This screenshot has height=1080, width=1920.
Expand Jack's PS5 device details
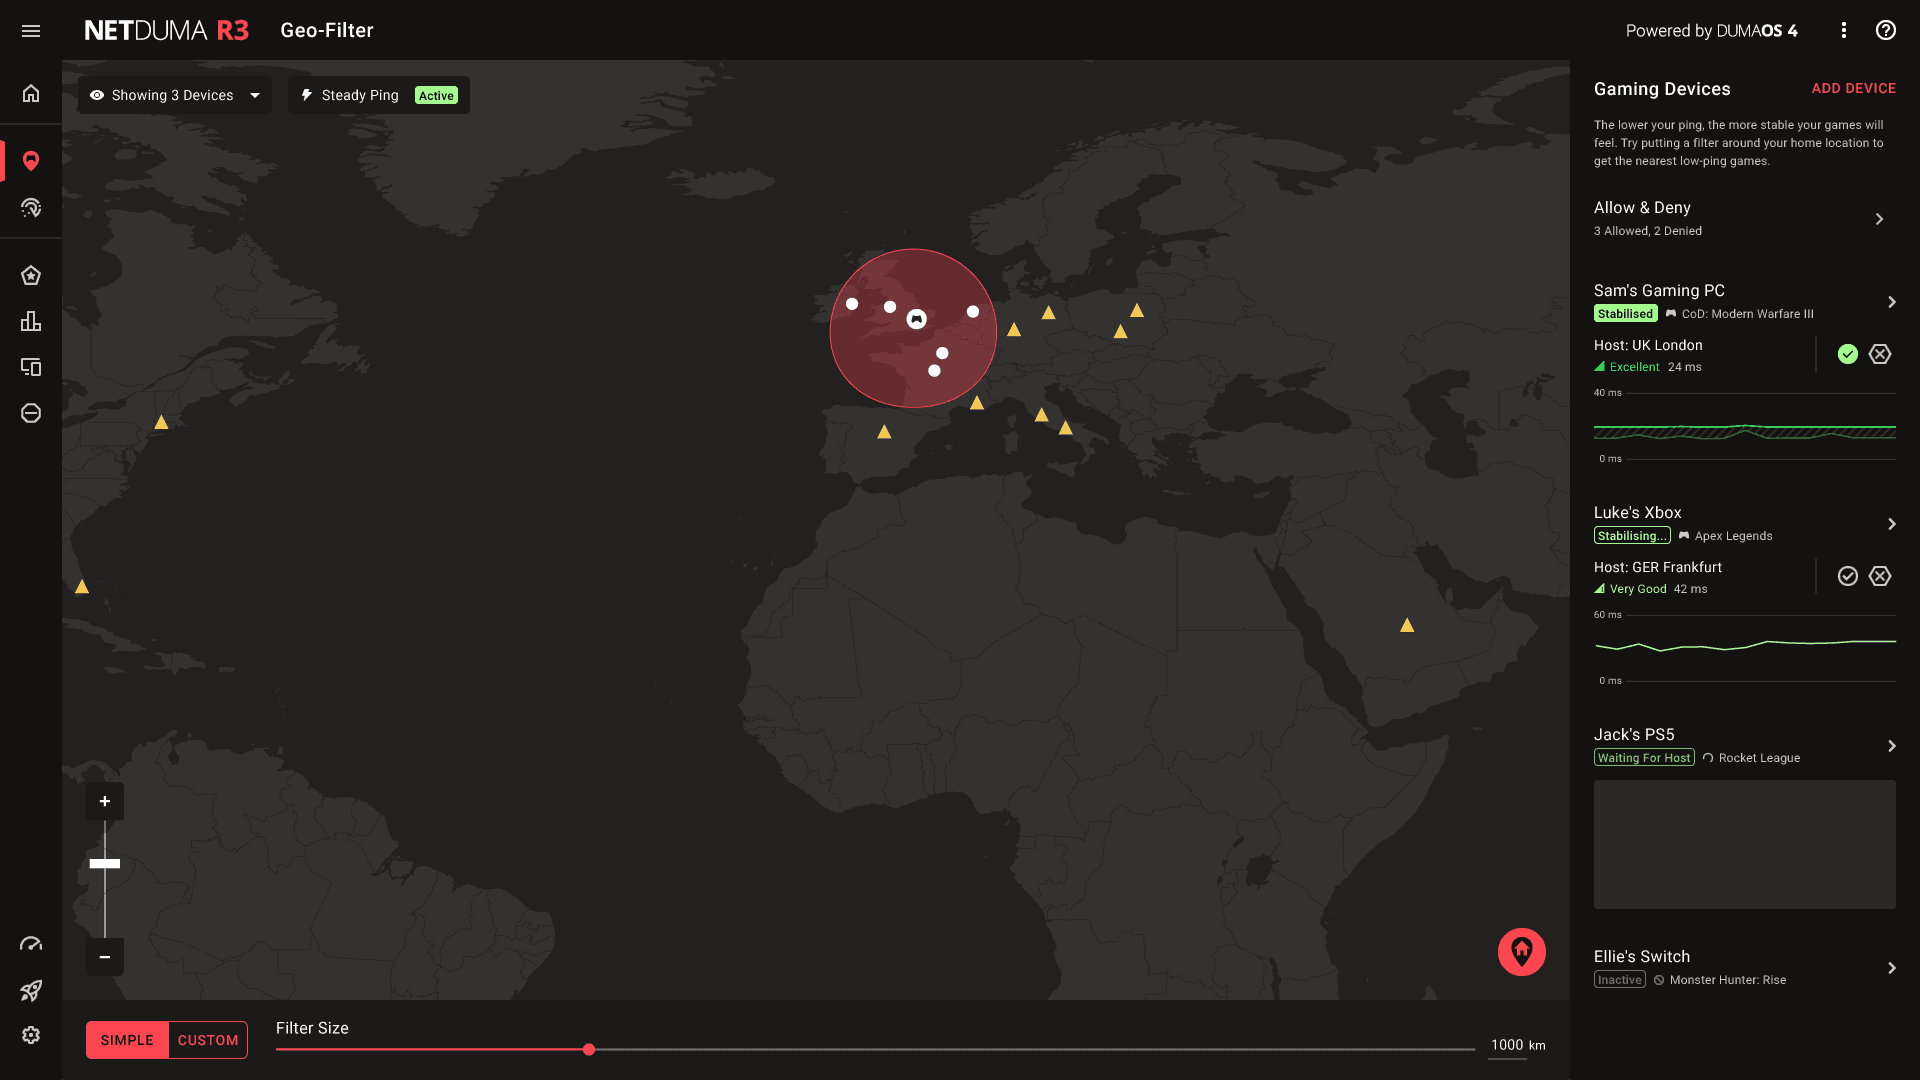(x=1890, y=746)
